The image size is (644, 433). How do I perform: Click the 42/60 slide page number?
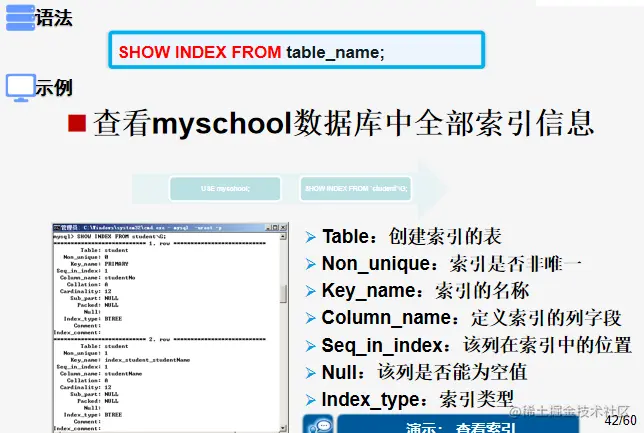point(621,420)
